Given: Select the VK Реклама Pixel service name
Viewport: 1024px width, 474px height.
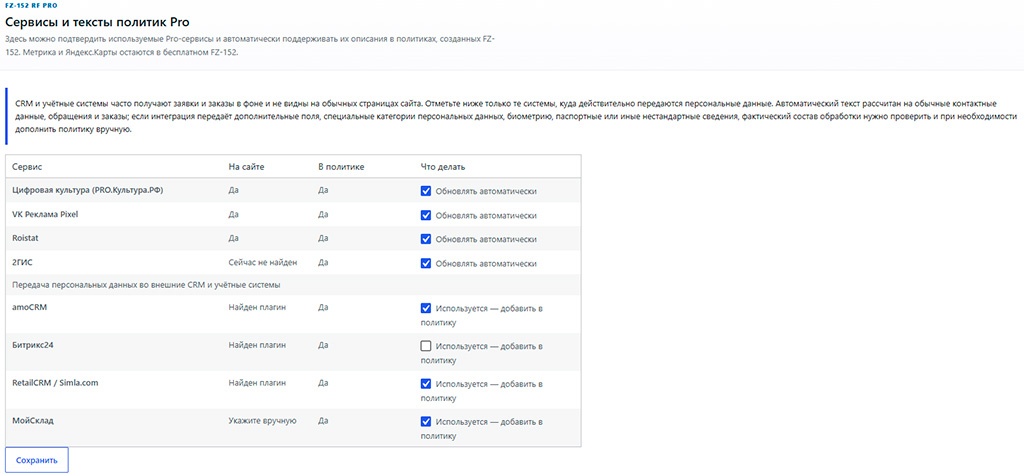Looking at the screenshot, I should (46, 215).
